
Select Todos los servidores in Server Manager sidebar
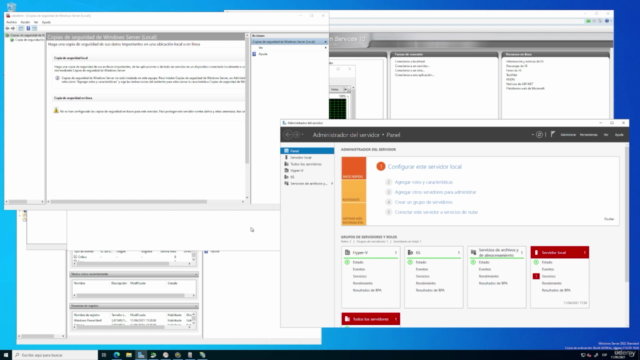[307, 164]
